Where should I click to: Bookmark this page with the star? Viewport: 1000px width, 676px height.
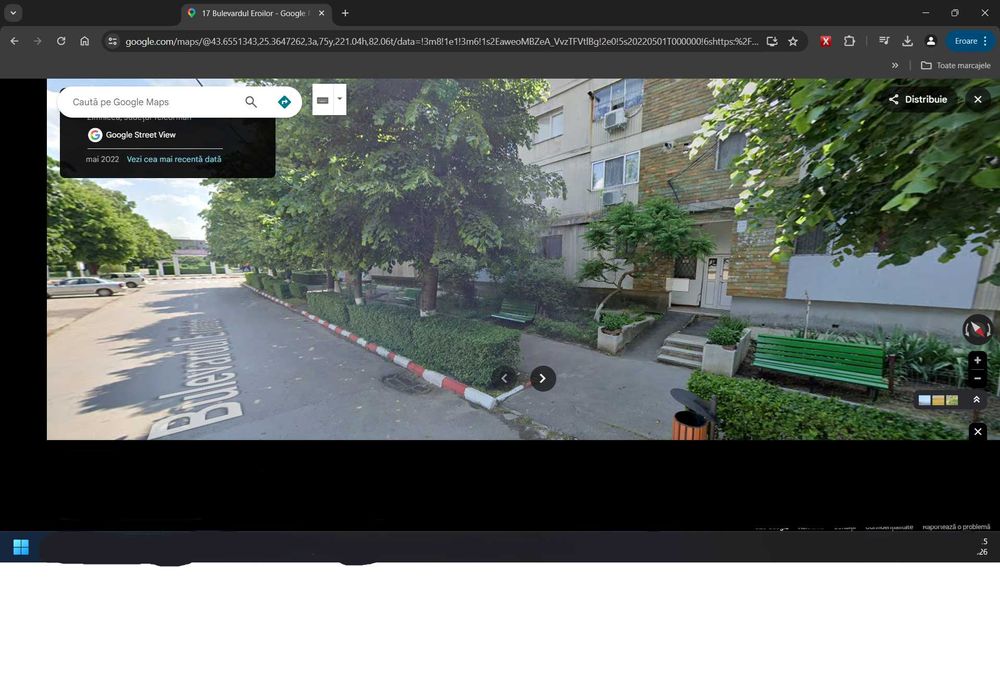(793, 41)
